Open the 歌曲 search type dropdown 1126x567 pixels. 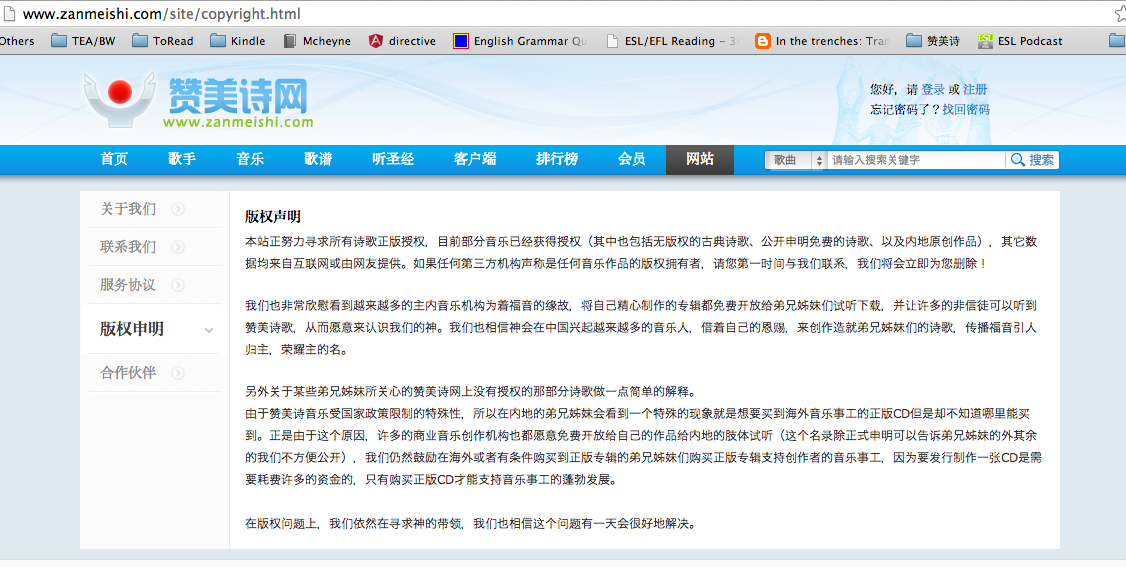click(x=796, y=160)
